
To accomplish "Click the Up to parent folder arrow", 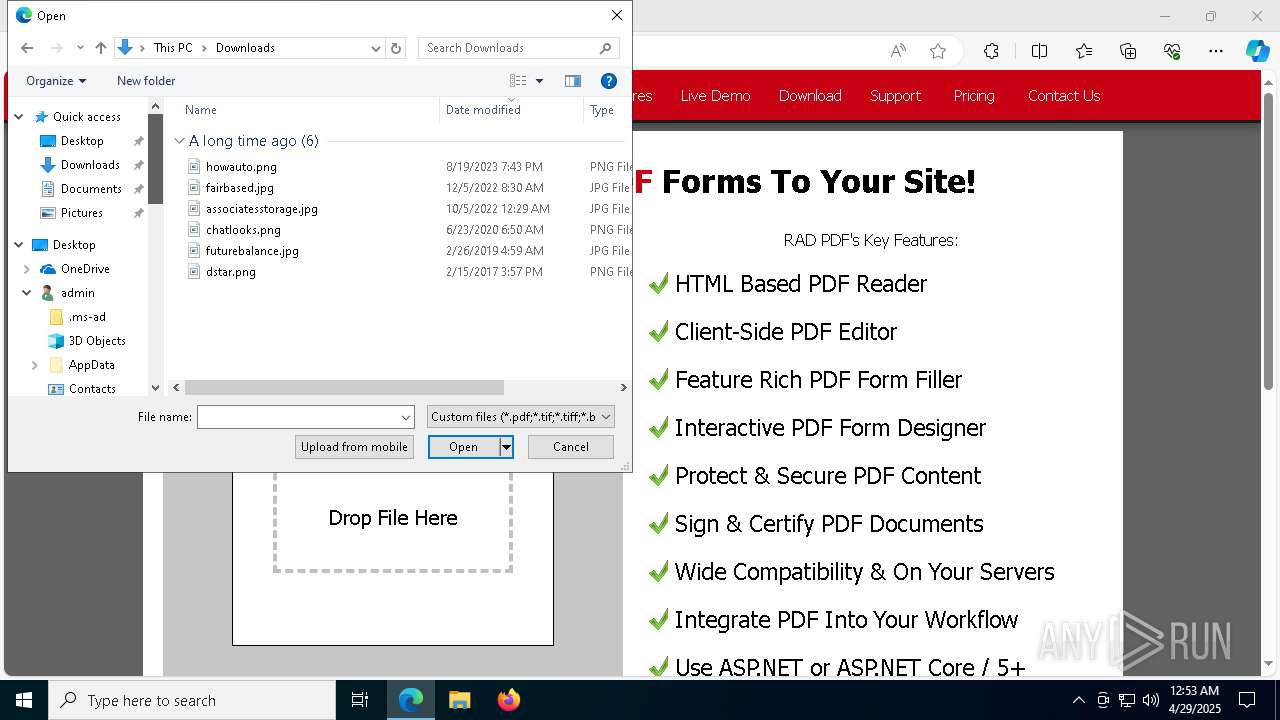I will click(100, 48).
